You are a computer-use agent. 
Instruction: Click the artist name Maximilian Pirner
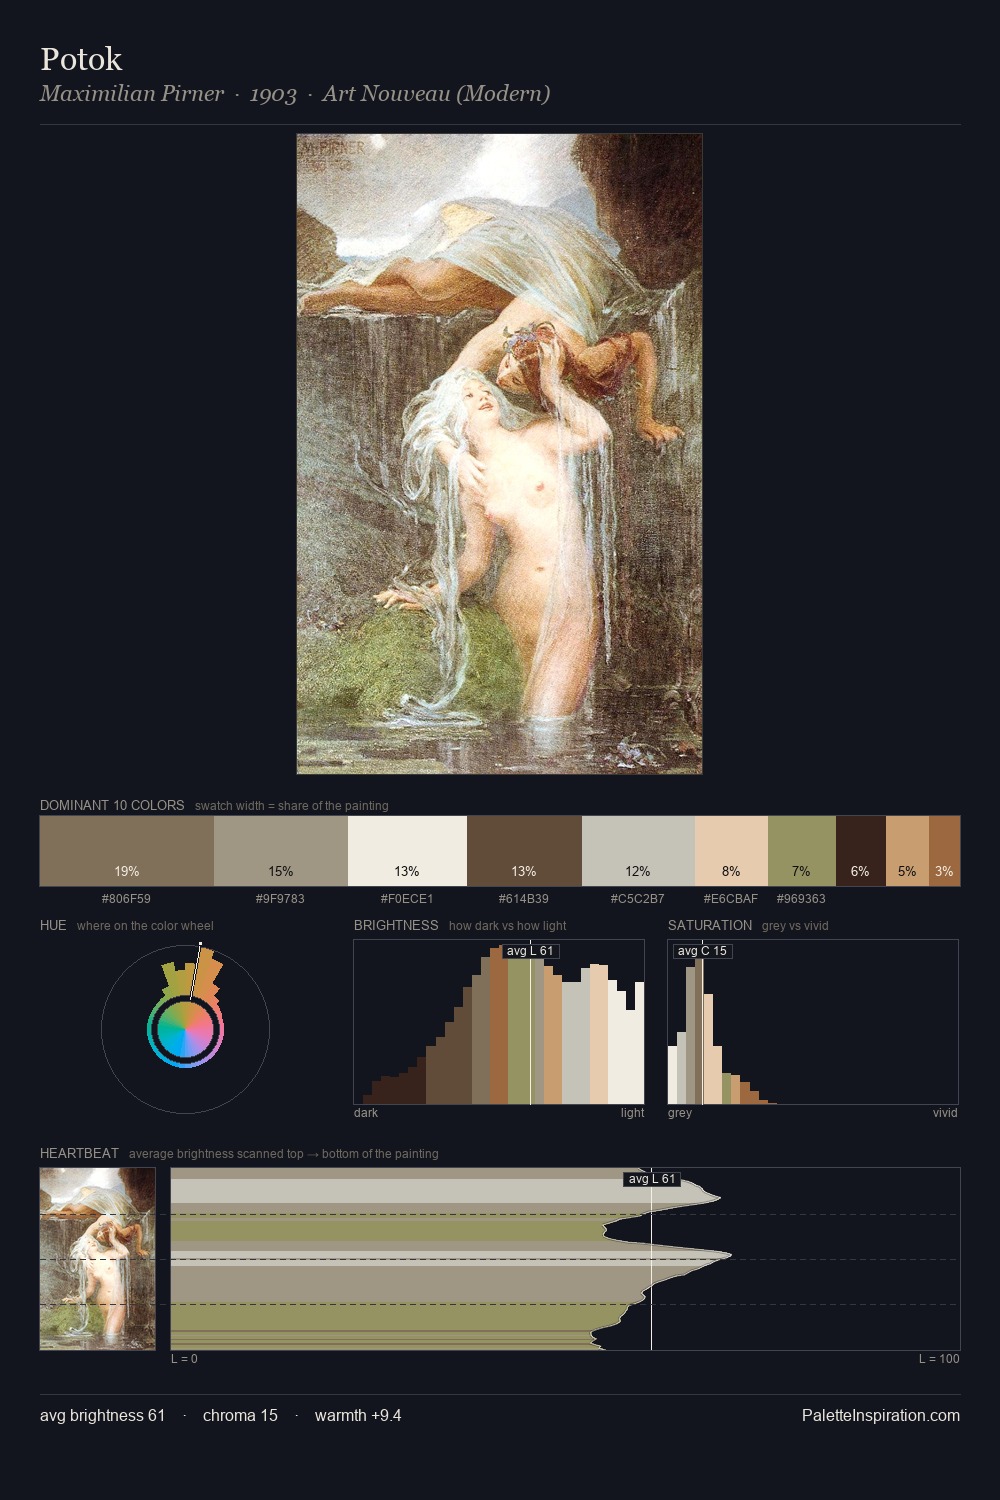coord(132,94)
